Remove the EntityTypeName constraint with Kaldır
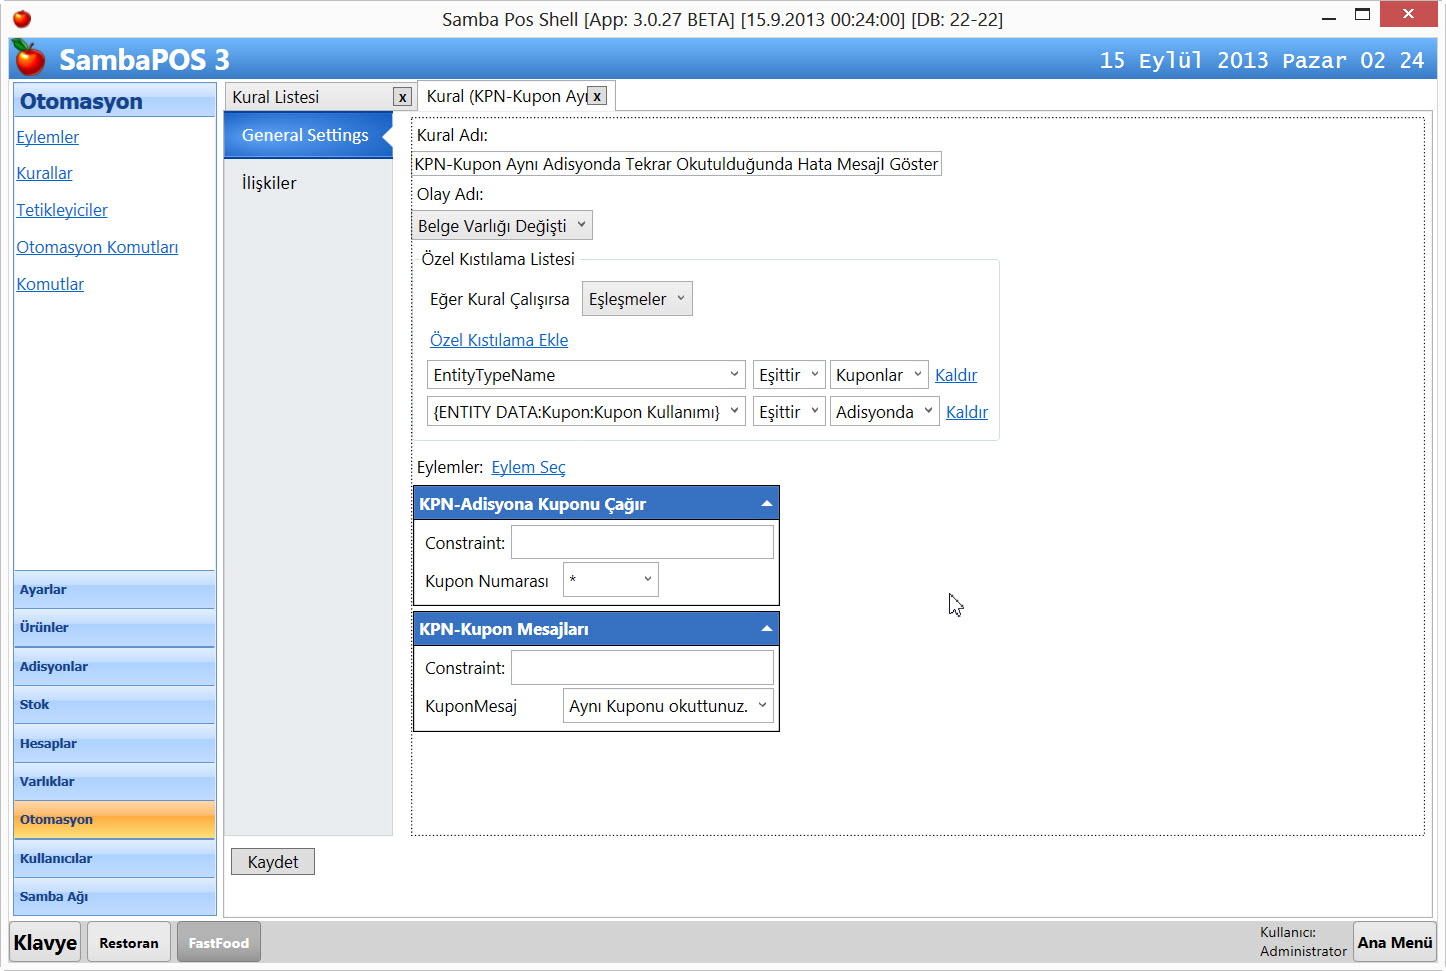This screenshot has width=1446, height=971. click(955, 375)
